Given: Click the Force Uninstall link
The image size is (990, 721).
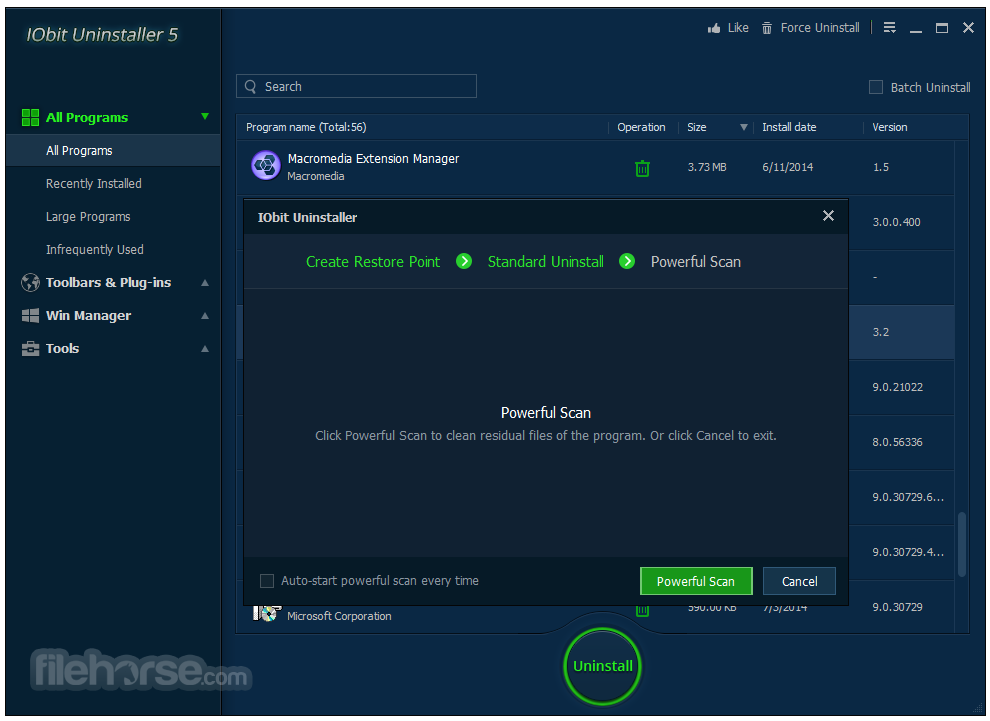Looking at the screenshot, I should pos(820,28).
